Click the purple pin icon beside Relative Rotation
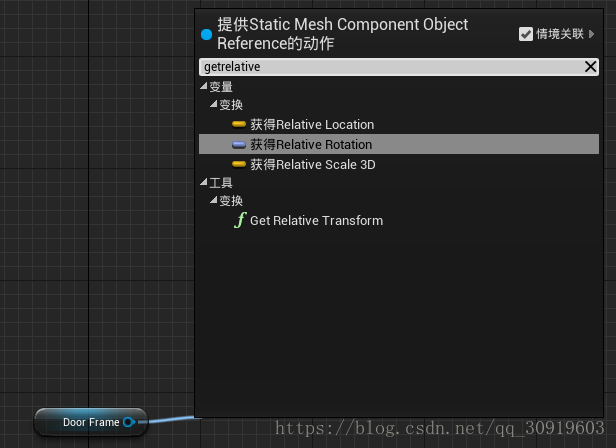The width and height of the screenshot is (616, 448). point(239,145)
